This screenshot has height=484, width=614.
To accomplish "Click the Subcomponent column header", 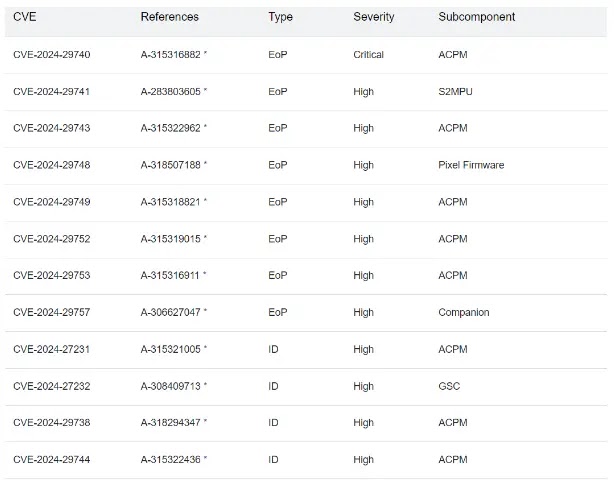I will (477, 17).
